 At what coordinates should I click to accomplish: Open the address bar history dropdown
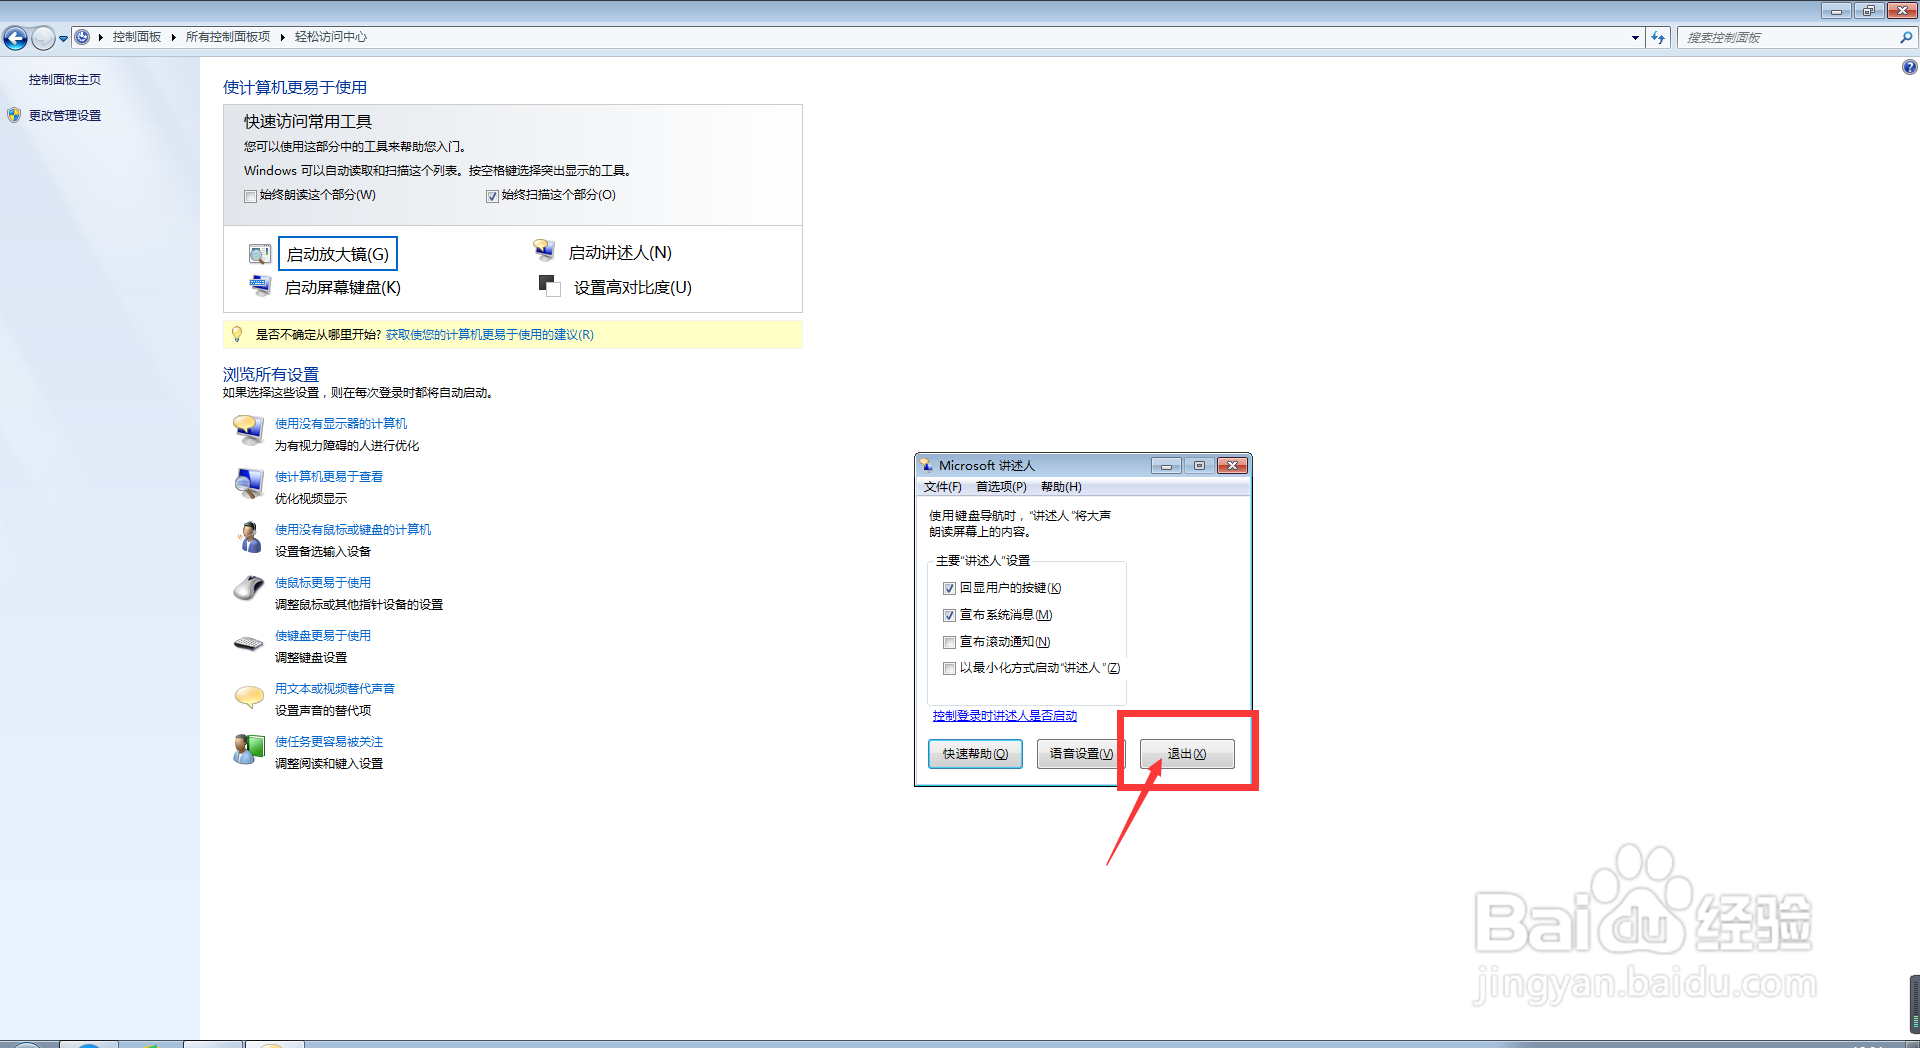pos(1635,37)
